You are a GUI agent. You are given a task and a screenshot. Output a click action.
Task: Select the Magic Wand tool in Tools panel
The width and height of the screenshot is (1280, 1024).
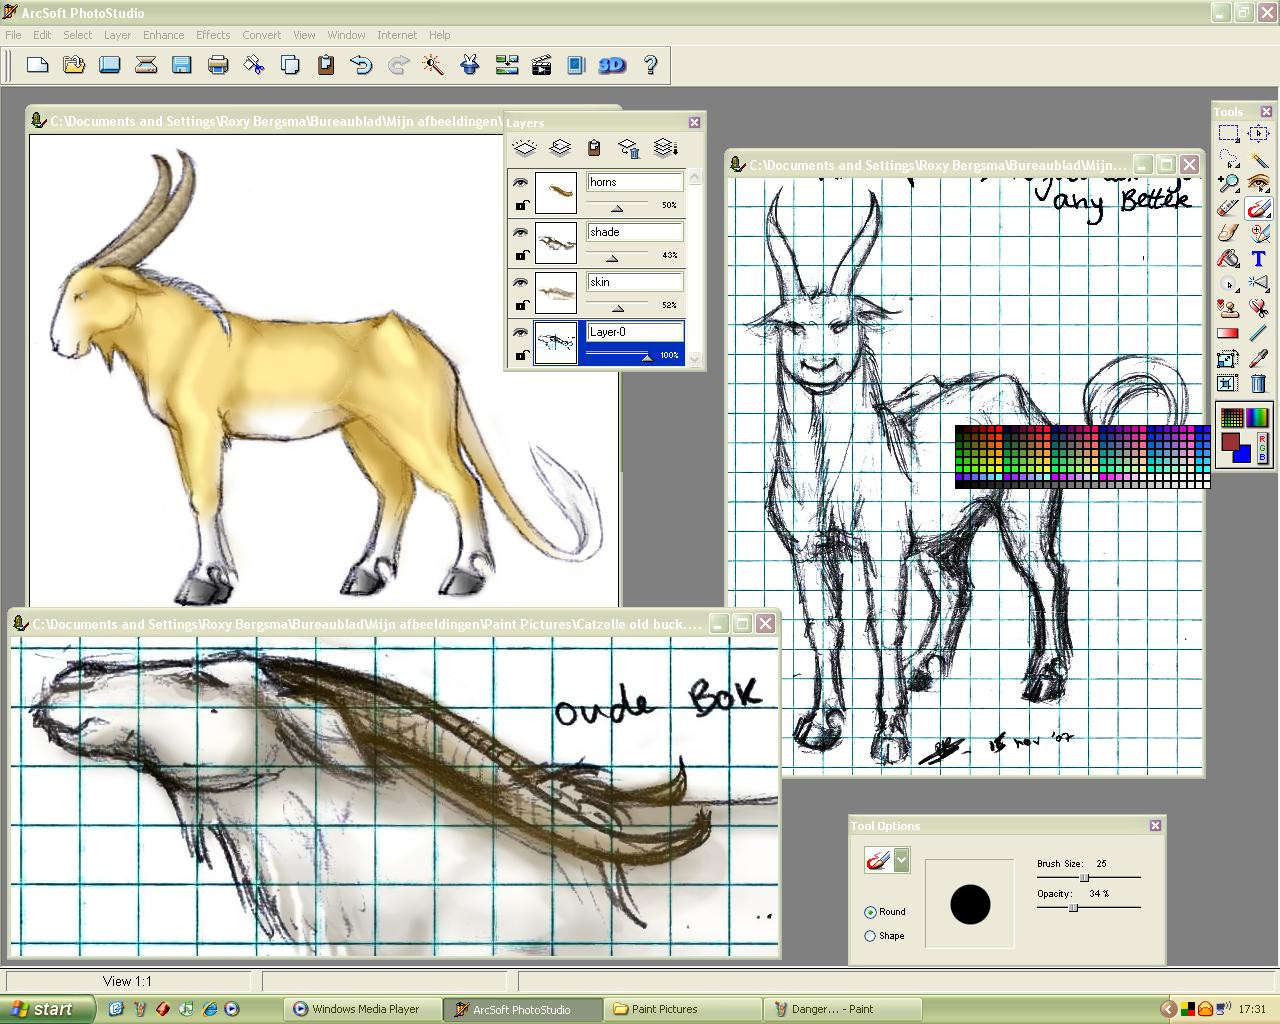click(x=1258, y=159)
